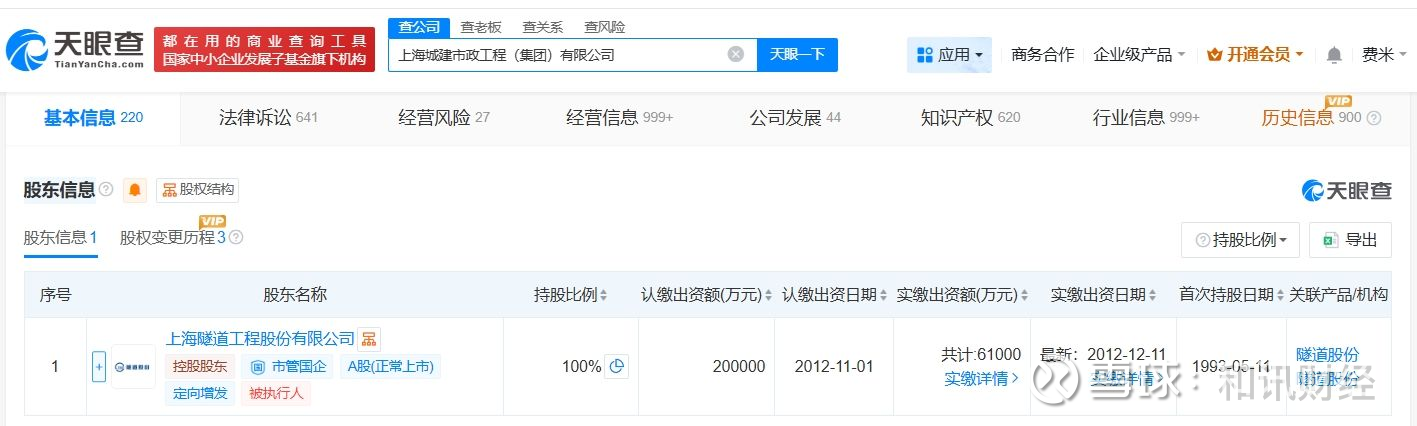
Task: Click the 2012-11-01 date cell
Action: [x=834, y=367]
